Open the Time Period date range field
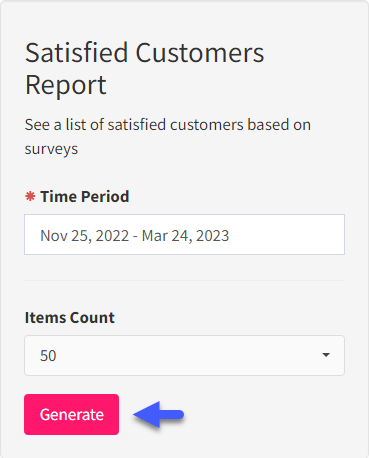The height and width of the screenshot is (458, 369). click(x=184, y=235)
